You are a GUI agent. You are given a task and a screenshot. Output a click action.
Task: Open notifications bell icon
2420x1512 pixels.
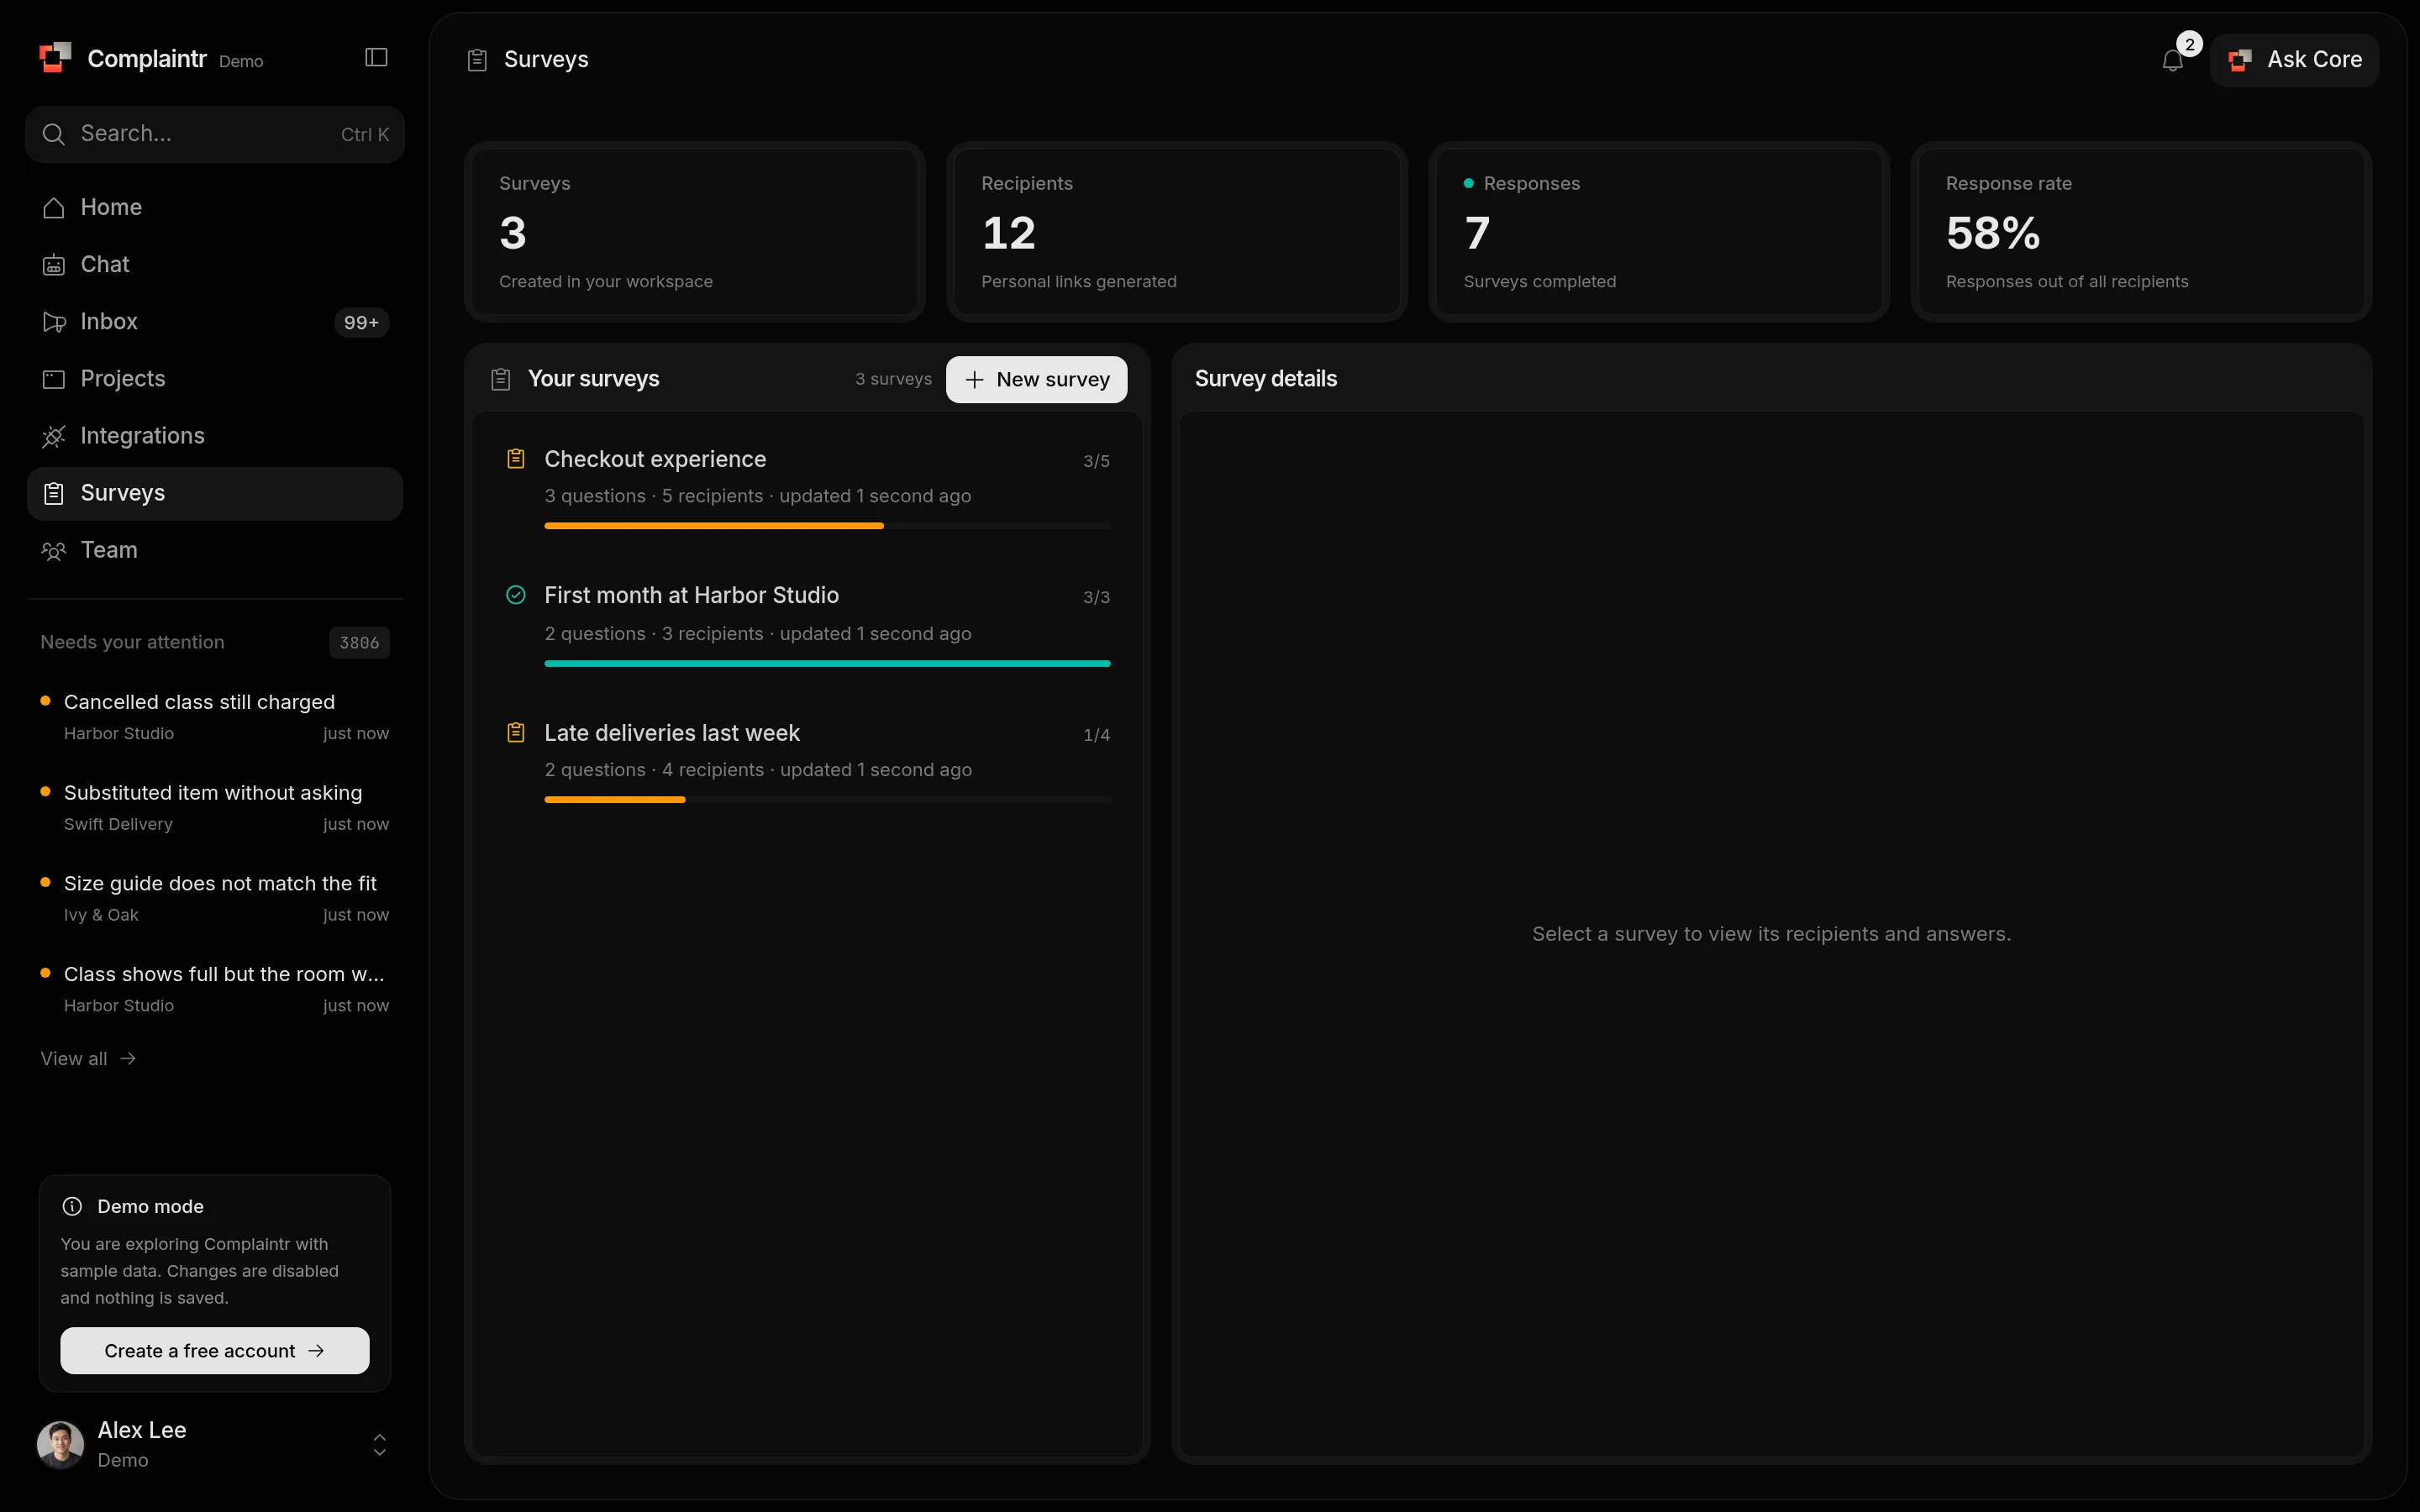(x=2172, y=61)
